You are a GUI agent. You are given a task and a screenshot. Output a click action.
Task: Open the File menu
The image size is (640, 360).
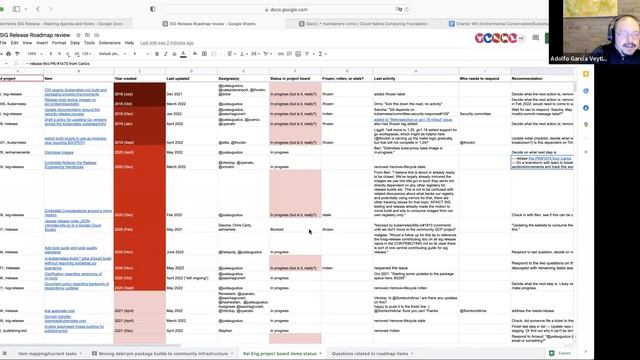[x=3, y=43]
